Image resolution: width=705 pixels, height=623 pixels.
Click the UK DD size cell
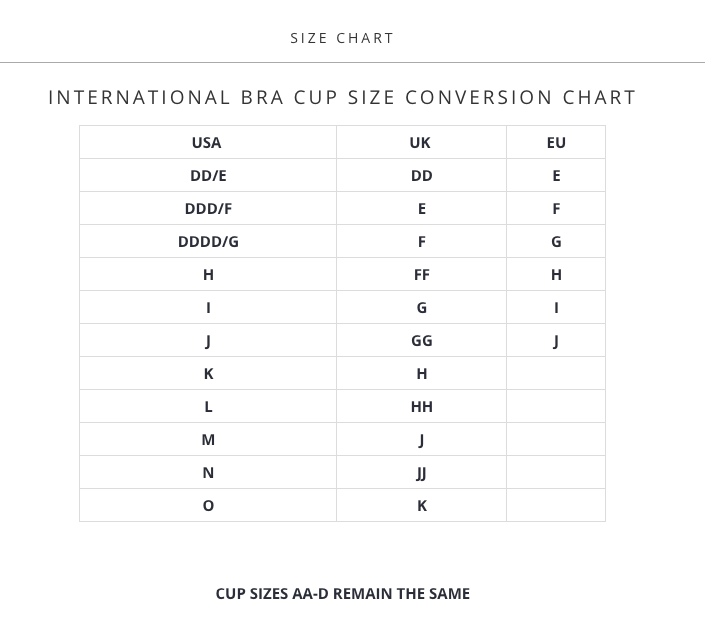pyautogui.click(x=421, y=175)
